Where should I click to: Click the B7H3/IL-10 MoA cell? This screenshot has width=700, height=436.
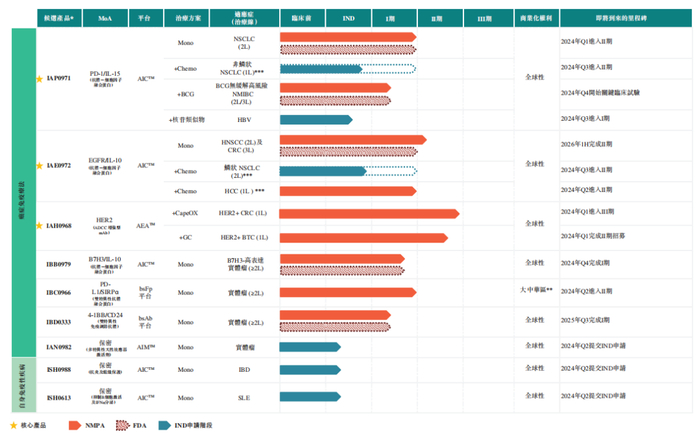(105, 265)
